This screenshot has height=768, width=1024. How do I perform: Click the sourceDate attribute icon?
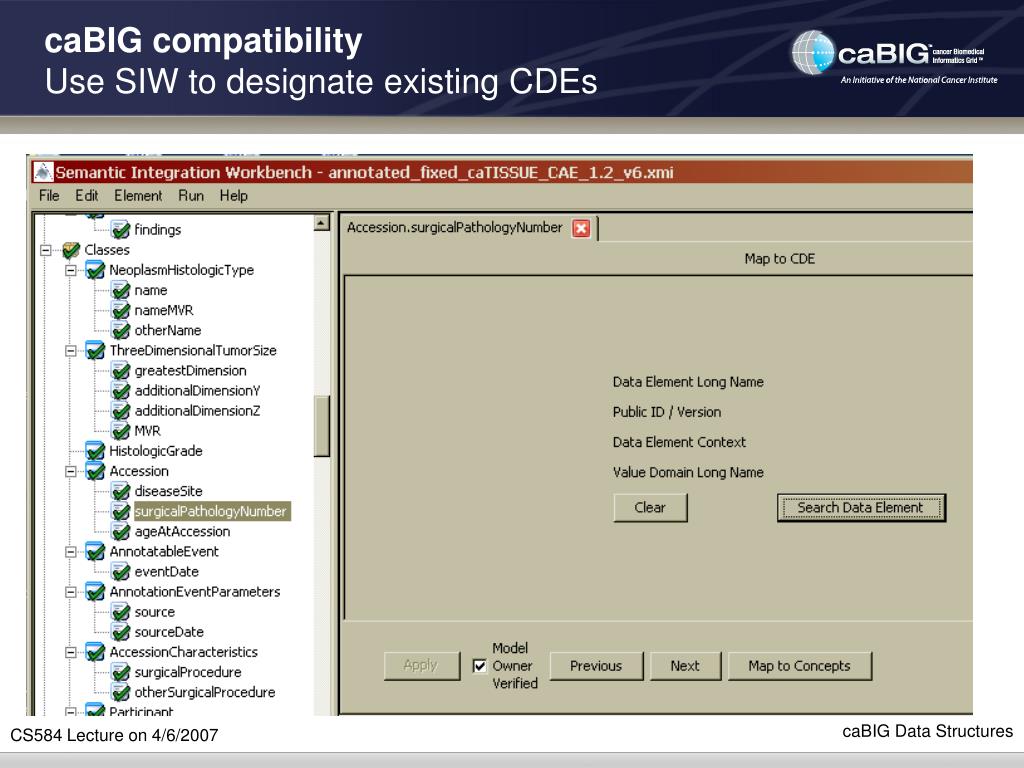click(121, 632)
